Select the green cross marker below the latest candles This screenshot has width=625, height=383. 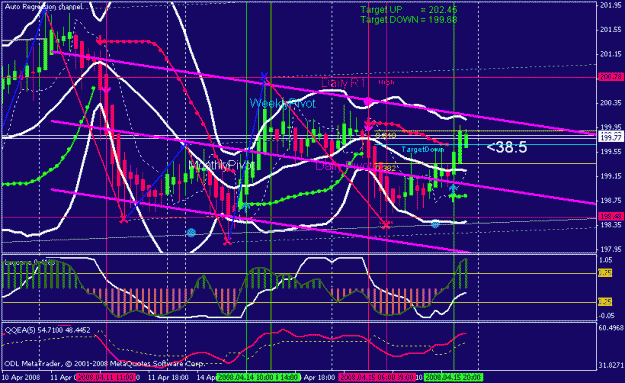point(453,196)
